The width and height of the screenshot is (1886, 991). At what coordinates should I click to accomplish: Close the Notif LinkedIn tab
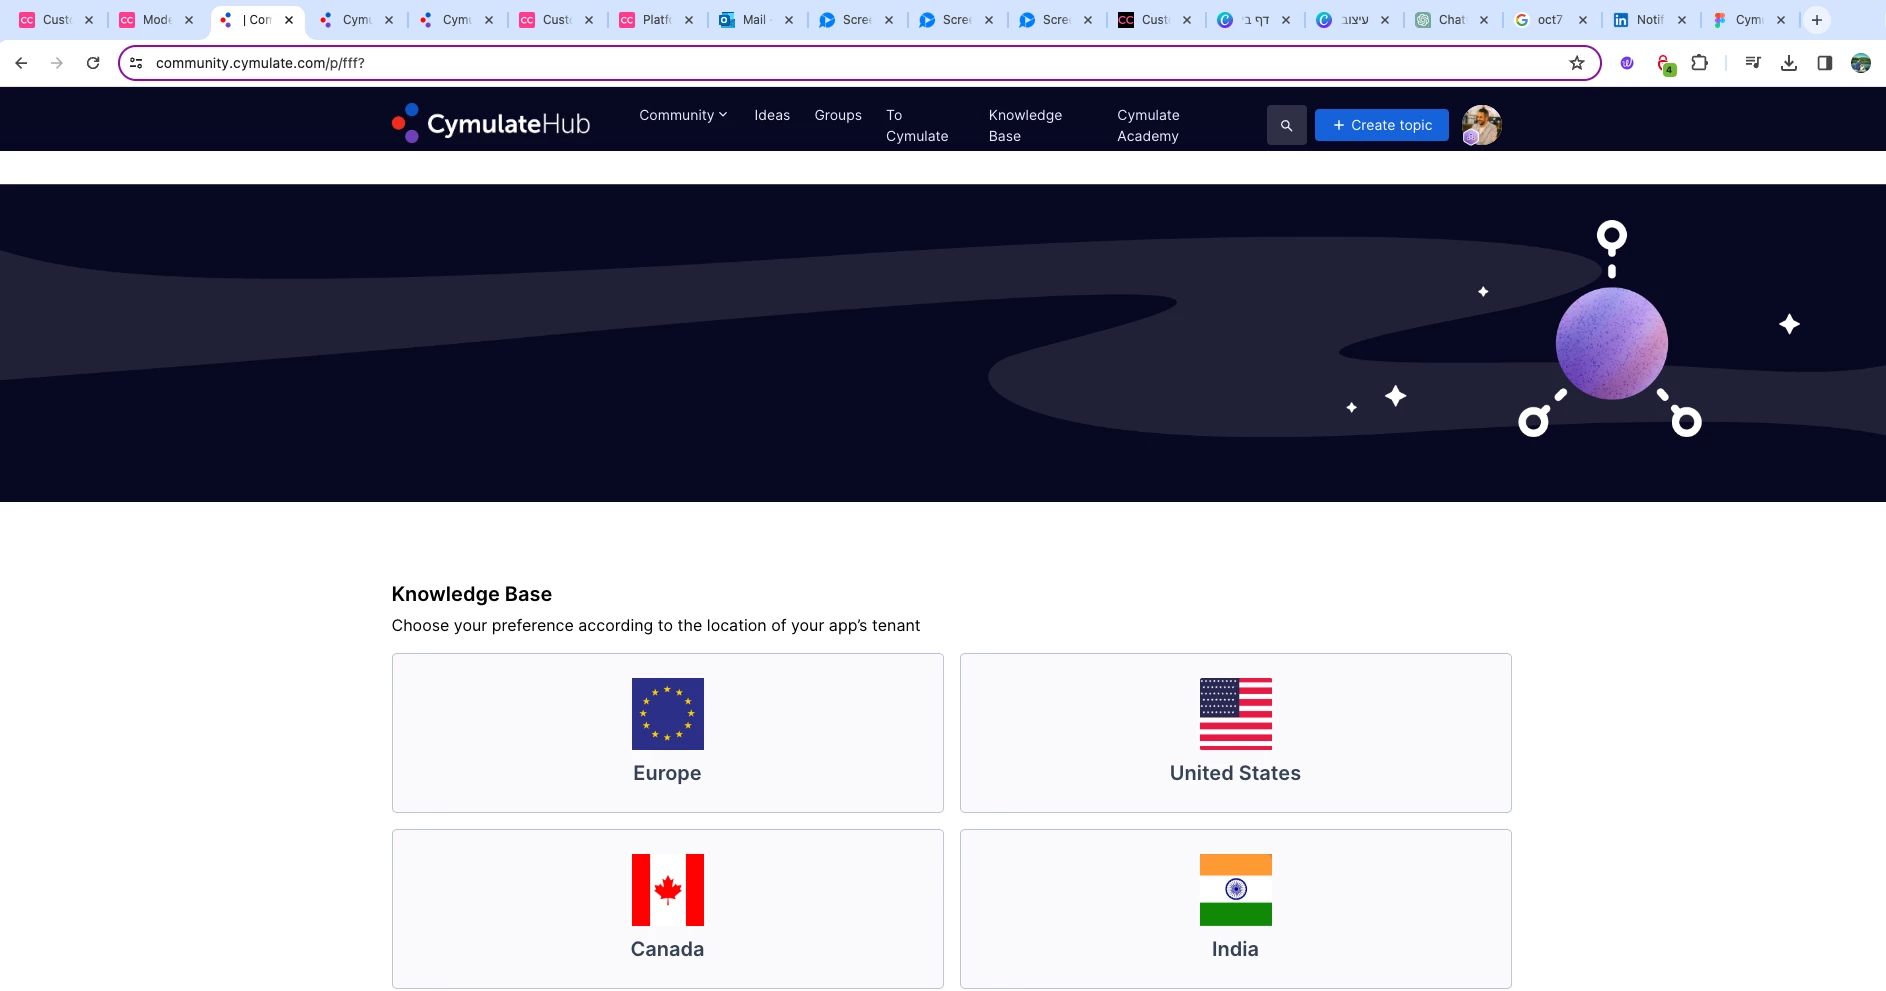(x=1682, y=20)
